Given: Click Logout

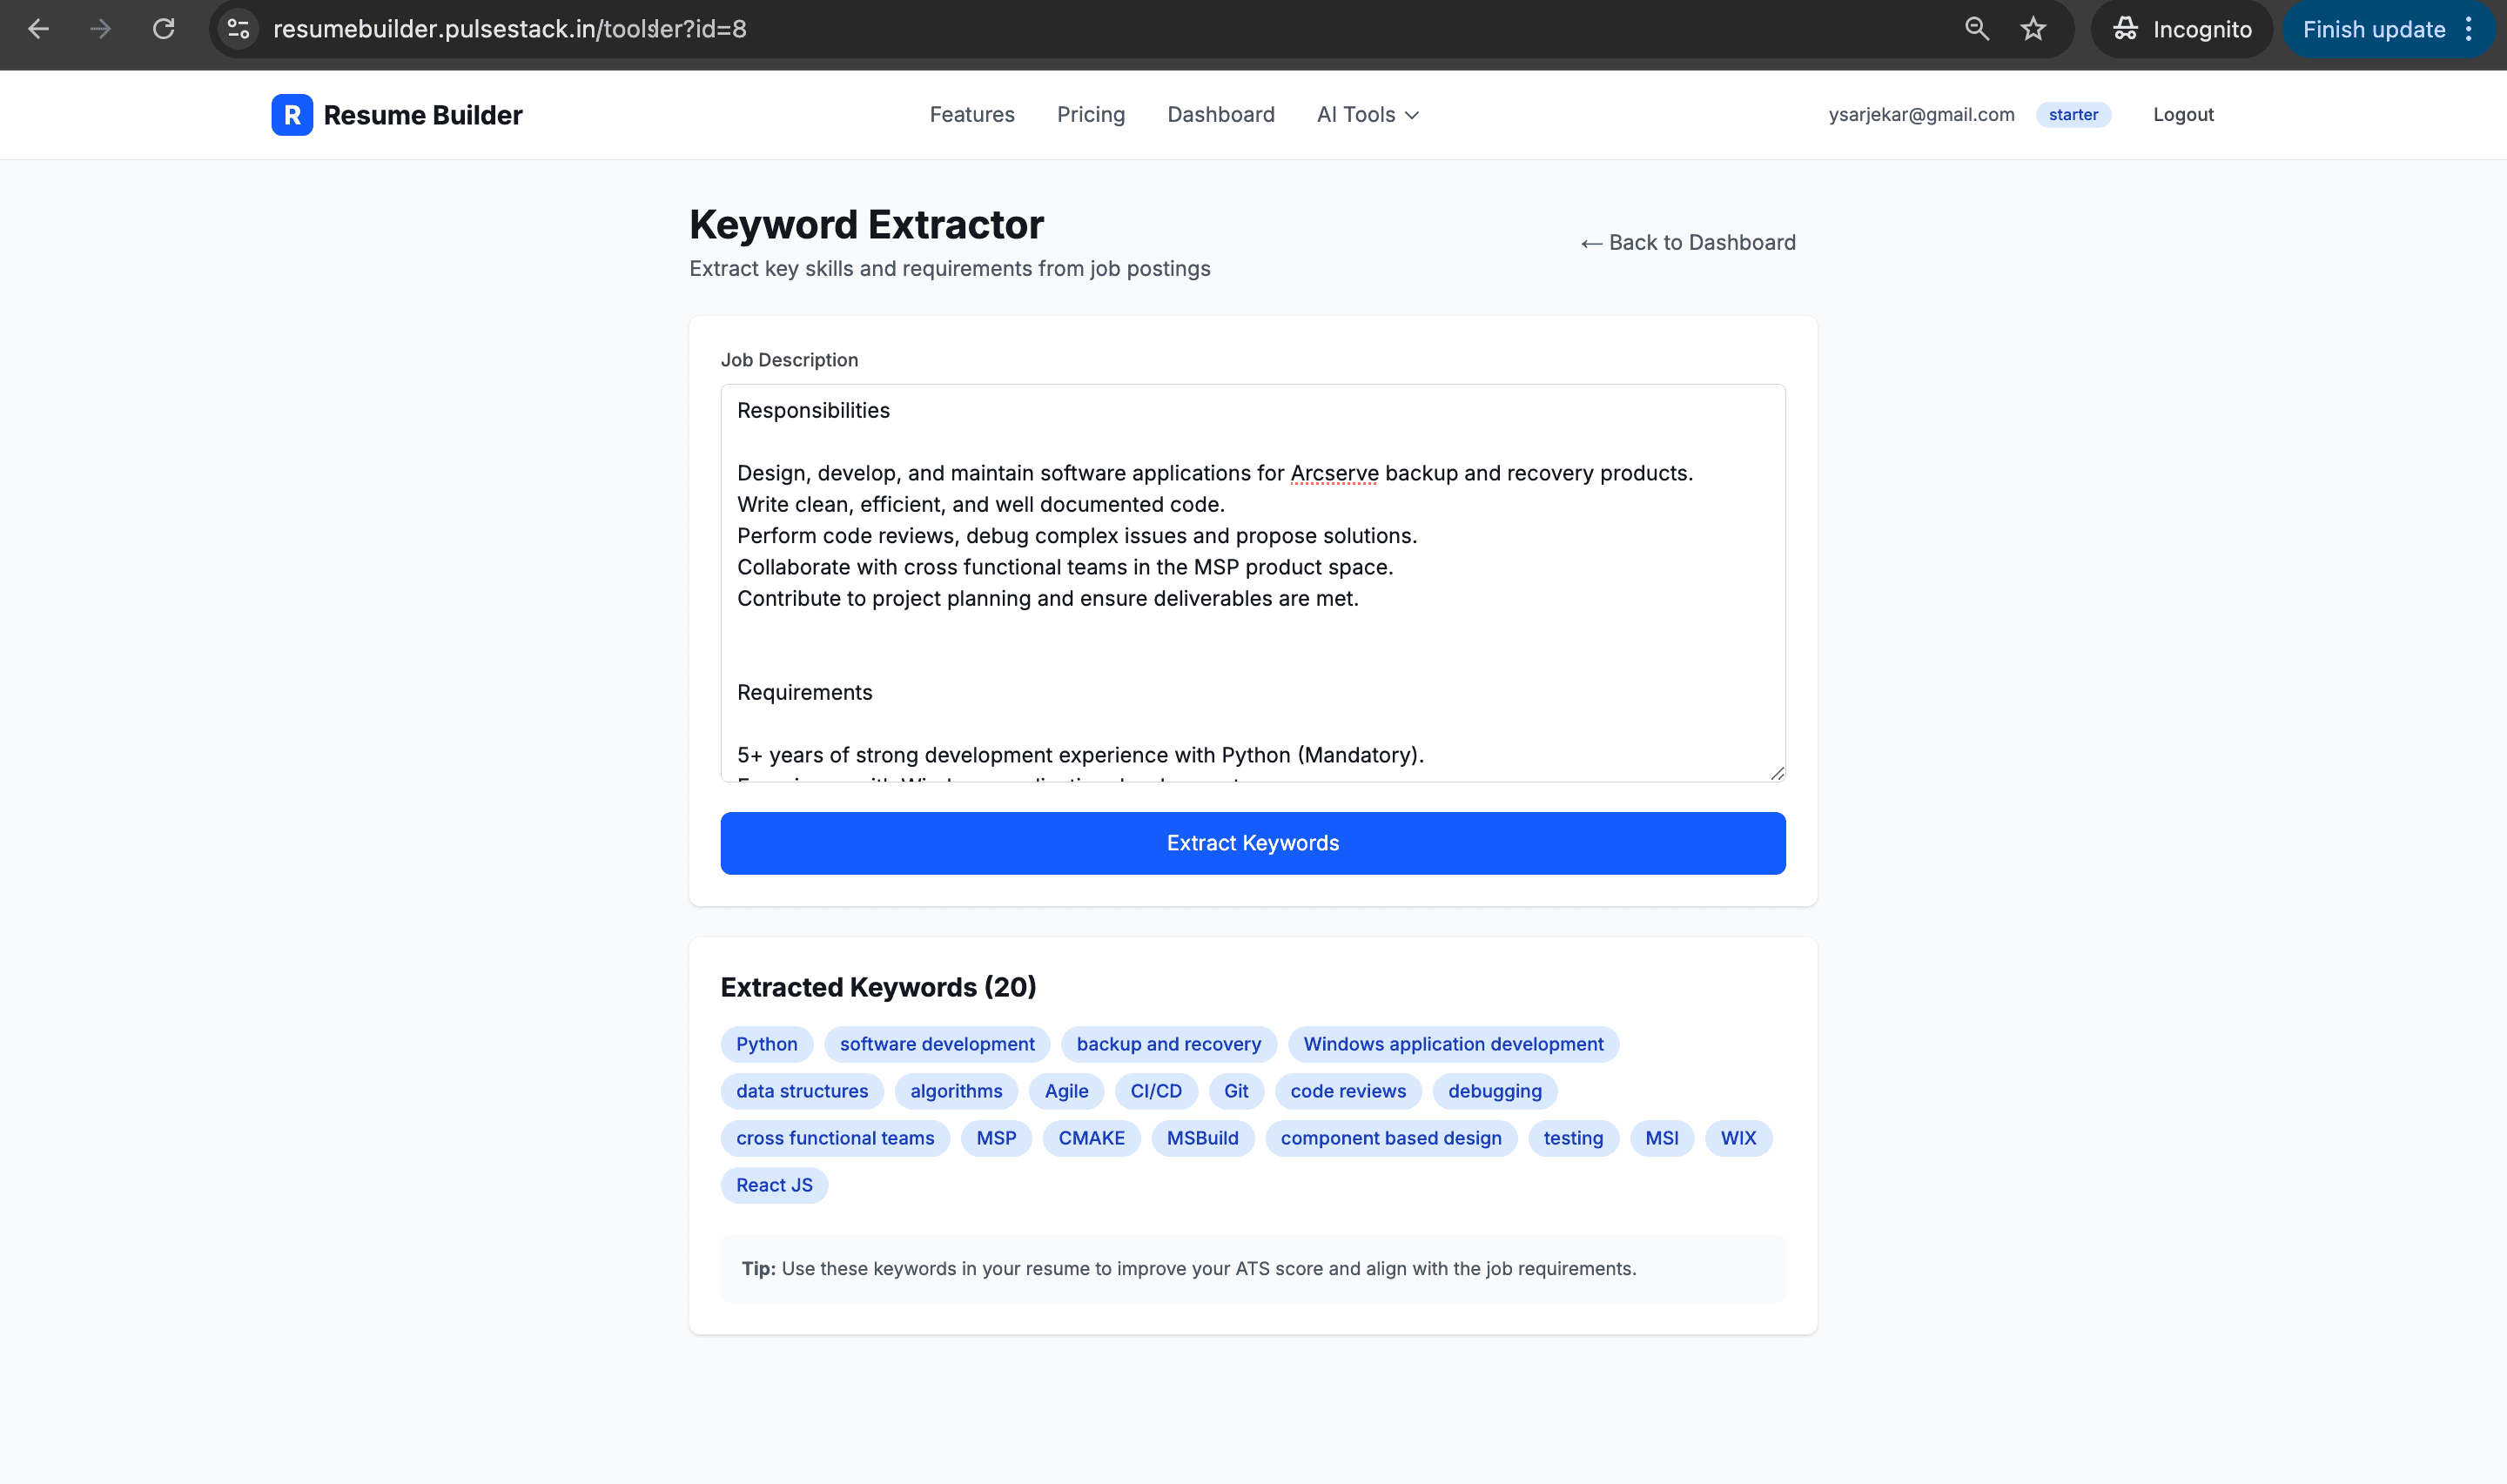Looking at the screenshot, I should (x=2182, y=114).
